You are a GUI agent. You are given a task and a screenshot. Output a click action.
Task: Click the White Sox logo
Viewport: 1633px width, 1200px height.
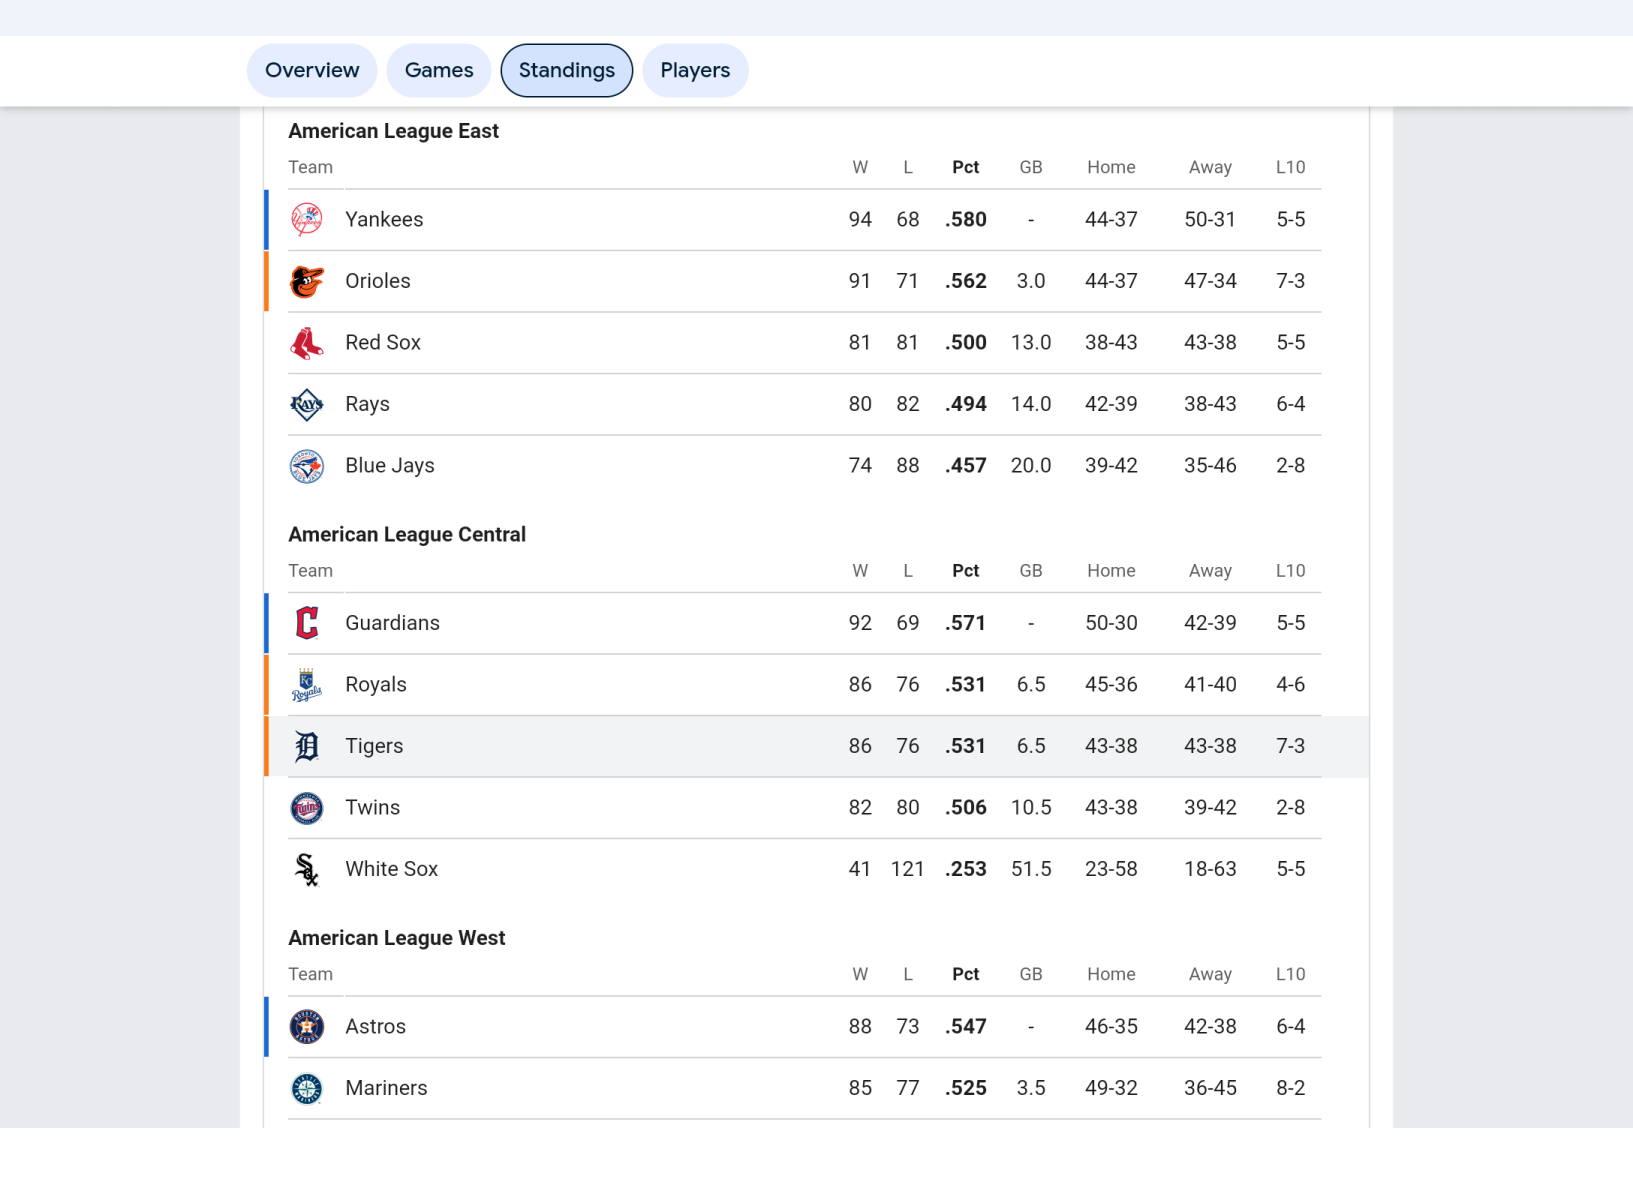coord(306,870)
